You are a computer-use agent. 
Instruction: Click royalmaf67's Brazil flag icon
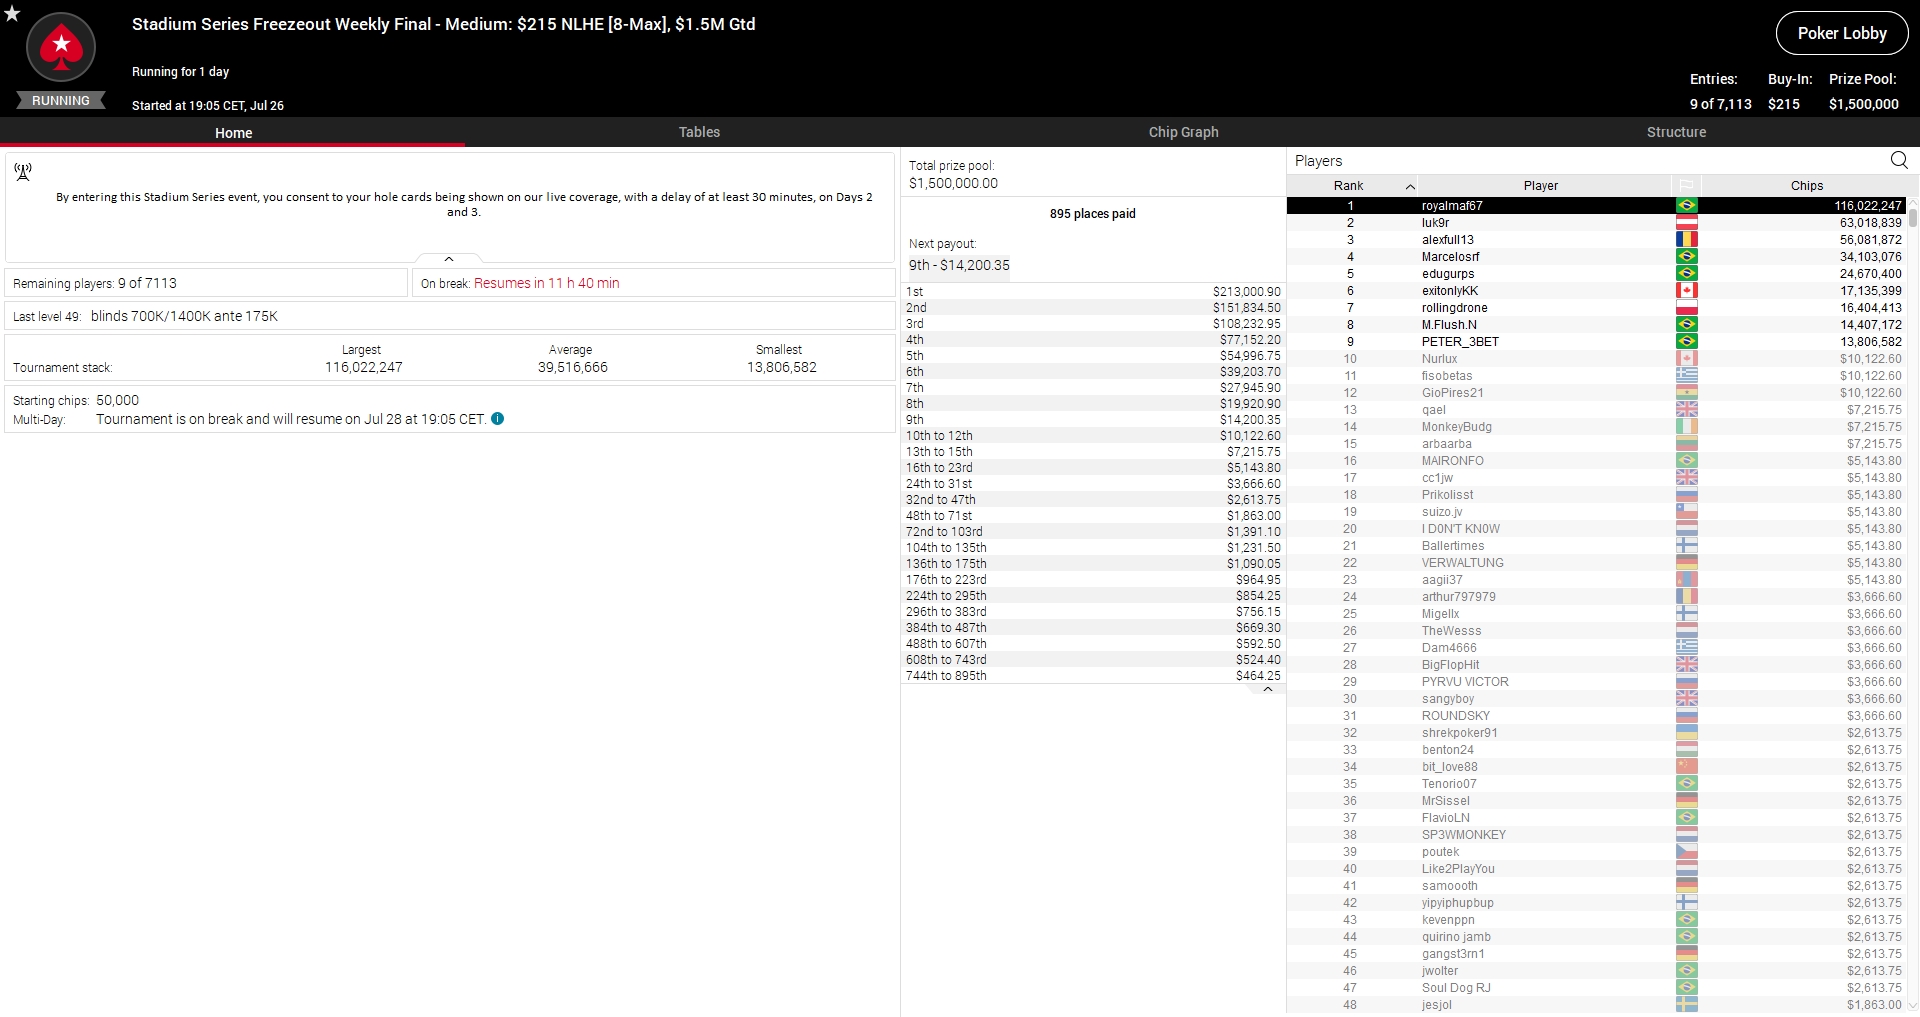coord(1687,206)
